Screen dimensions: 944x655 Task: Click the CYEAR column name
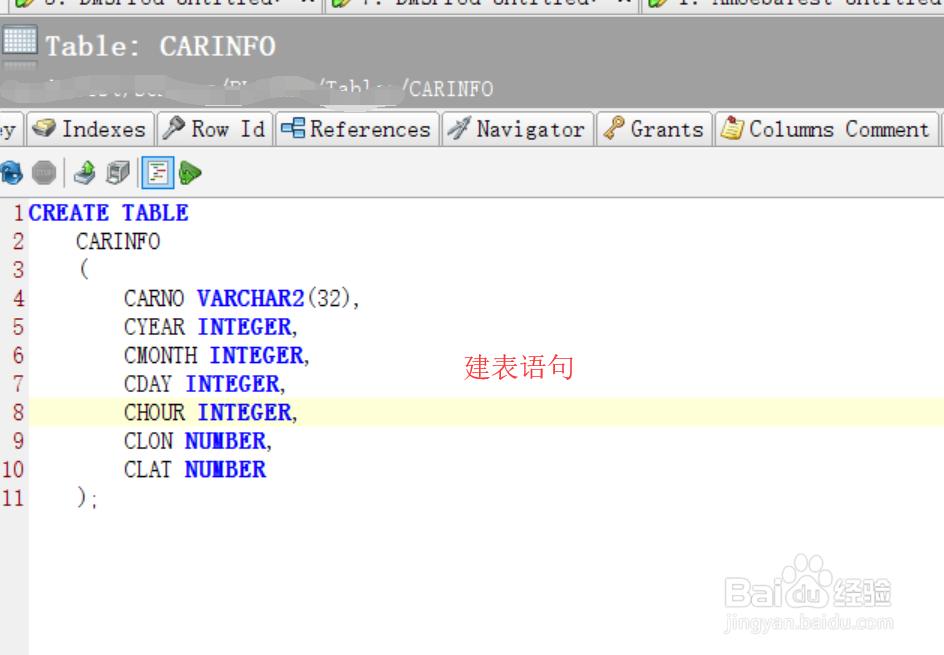154,327
